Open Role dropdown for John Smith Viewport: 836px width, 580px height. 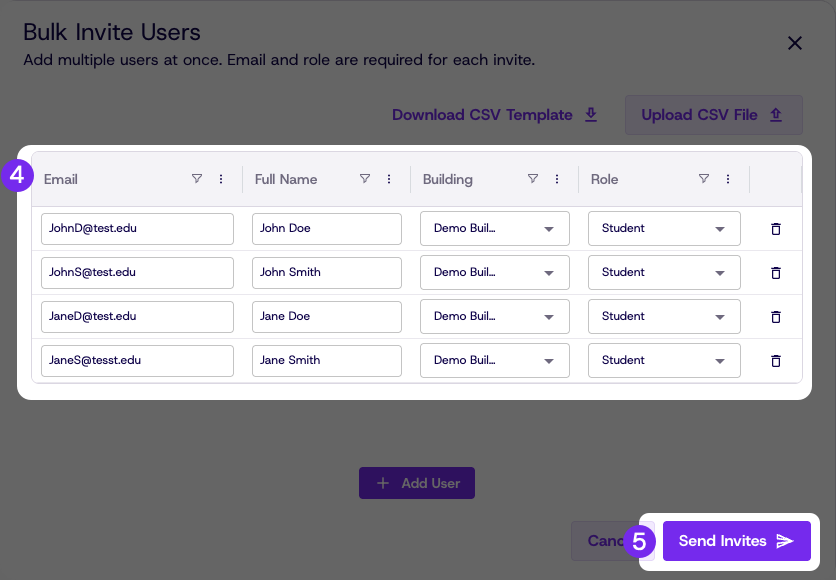coord(664,272)
